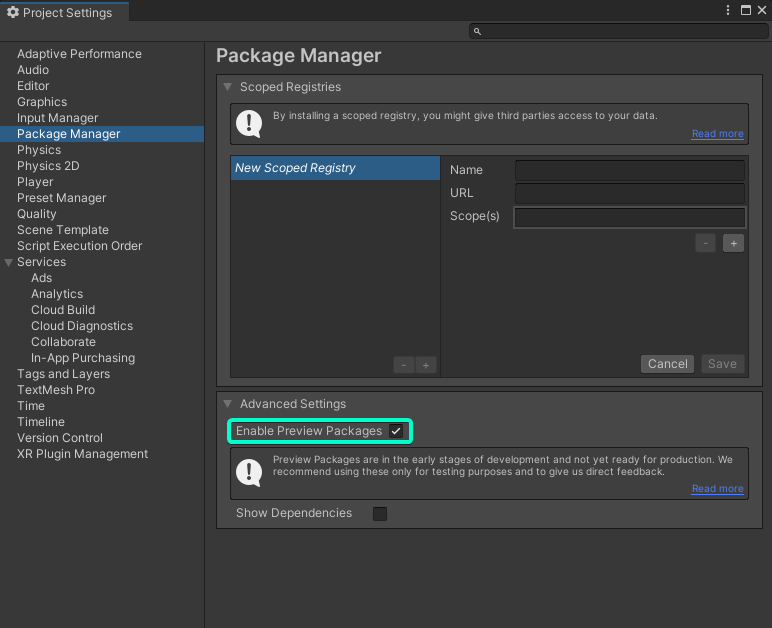Select Cloud Build service
Screen dimensions: 772x628
(x=63, y=310)
